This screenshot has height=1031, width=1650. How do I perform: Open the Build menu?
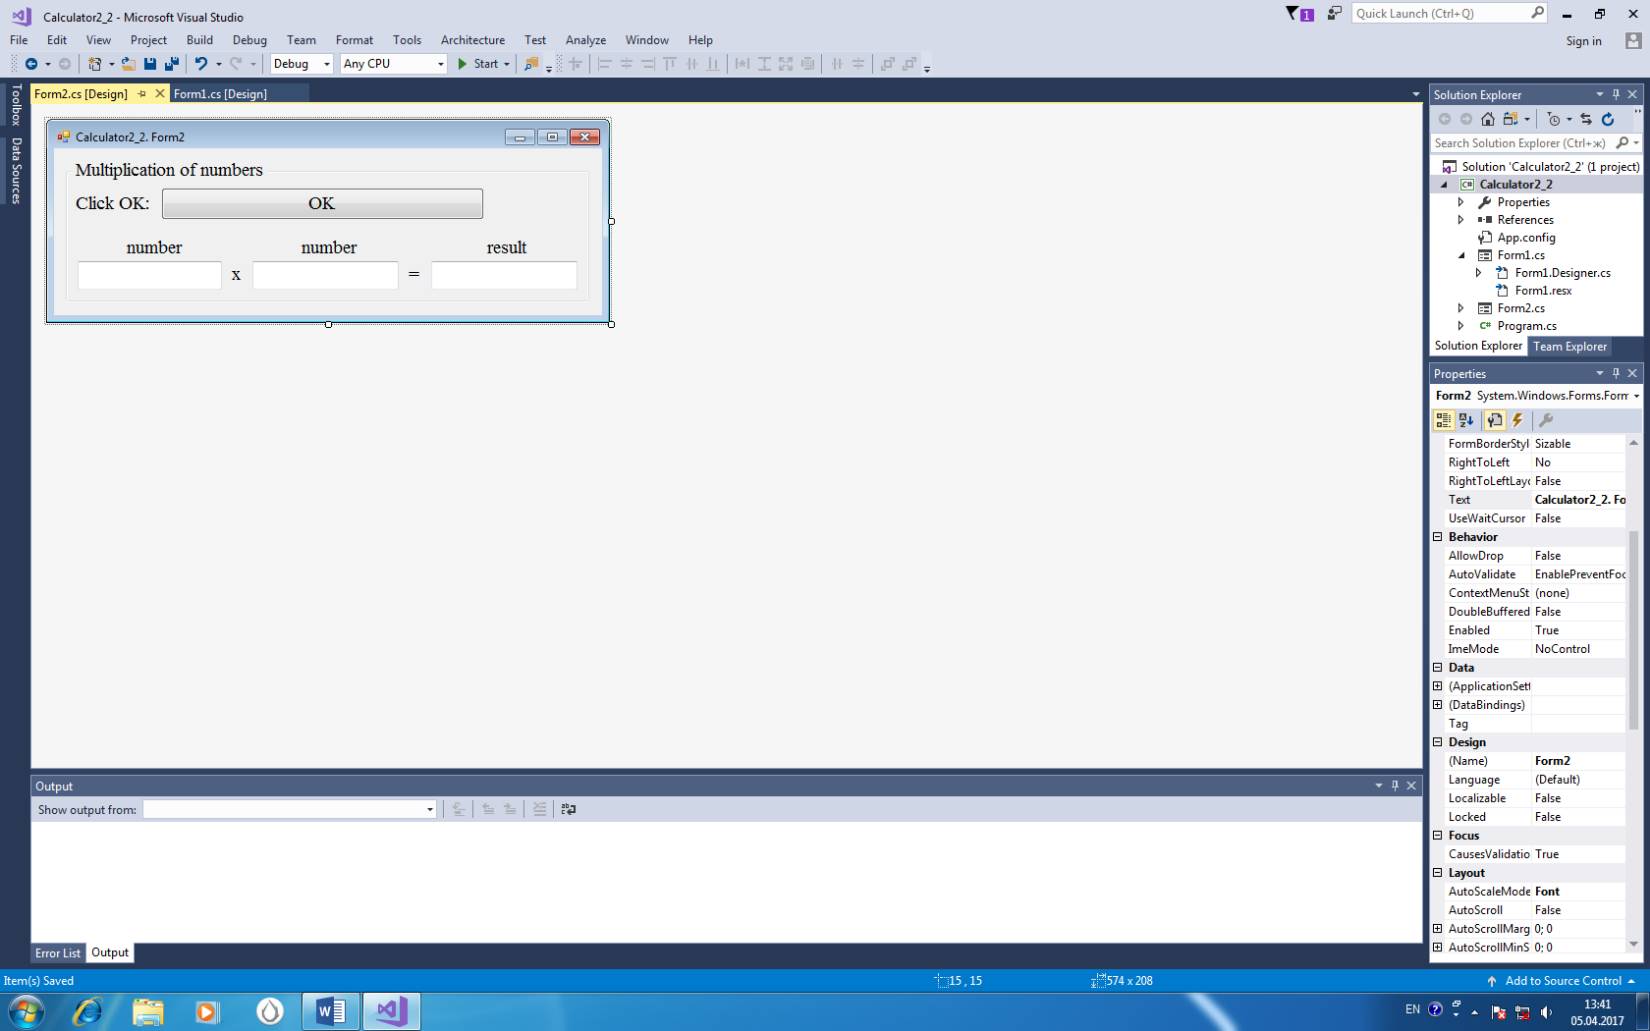[x=199, y=40]
